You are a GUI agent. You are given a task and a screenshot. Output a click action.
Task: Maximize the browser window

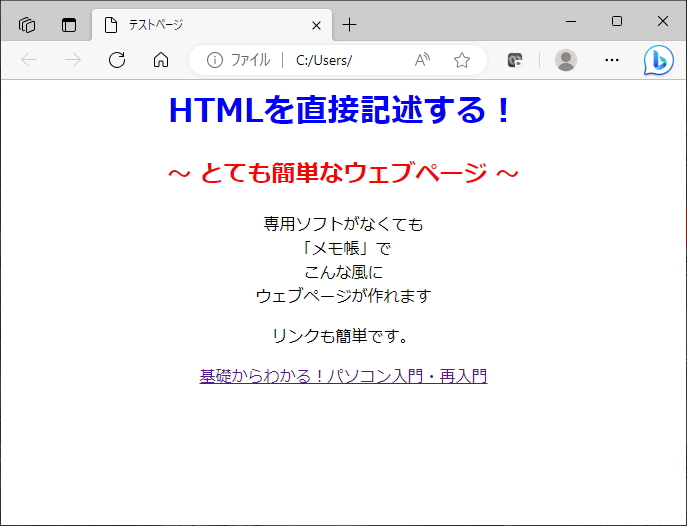616,21
